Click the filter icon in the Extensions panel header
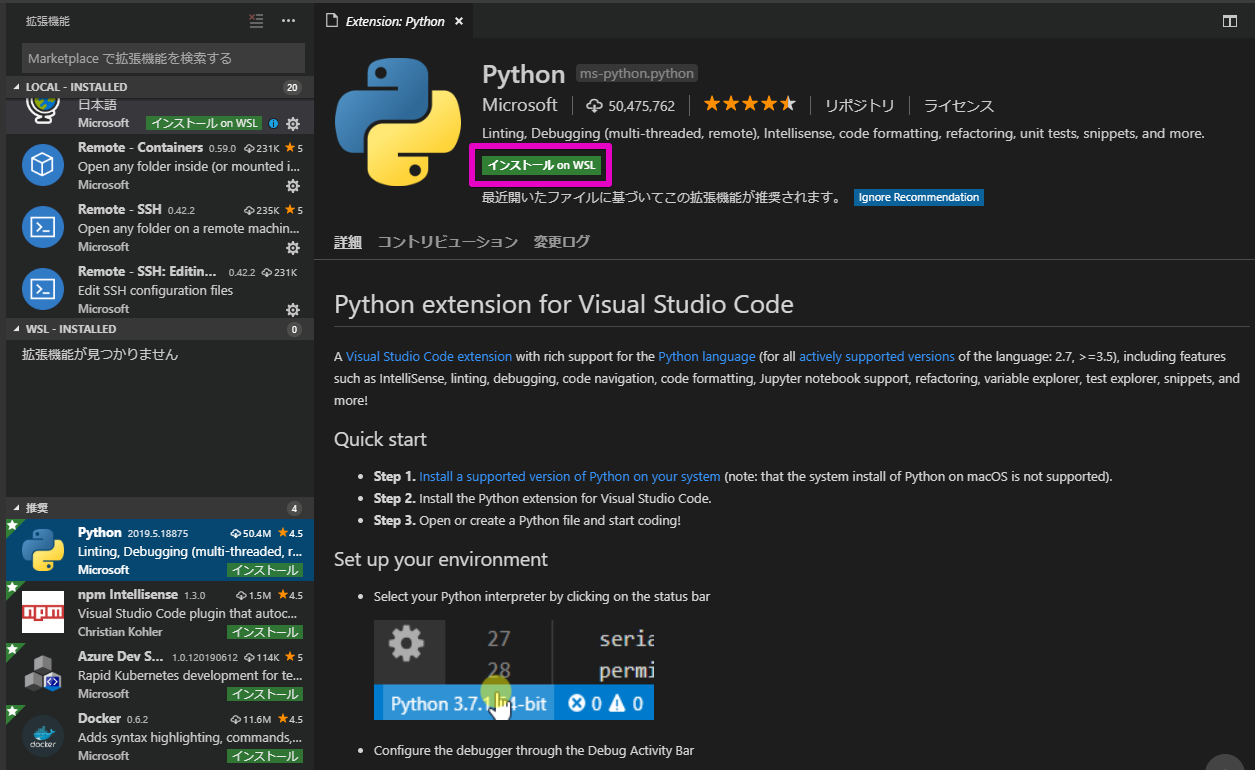 (x=256, y=20)
